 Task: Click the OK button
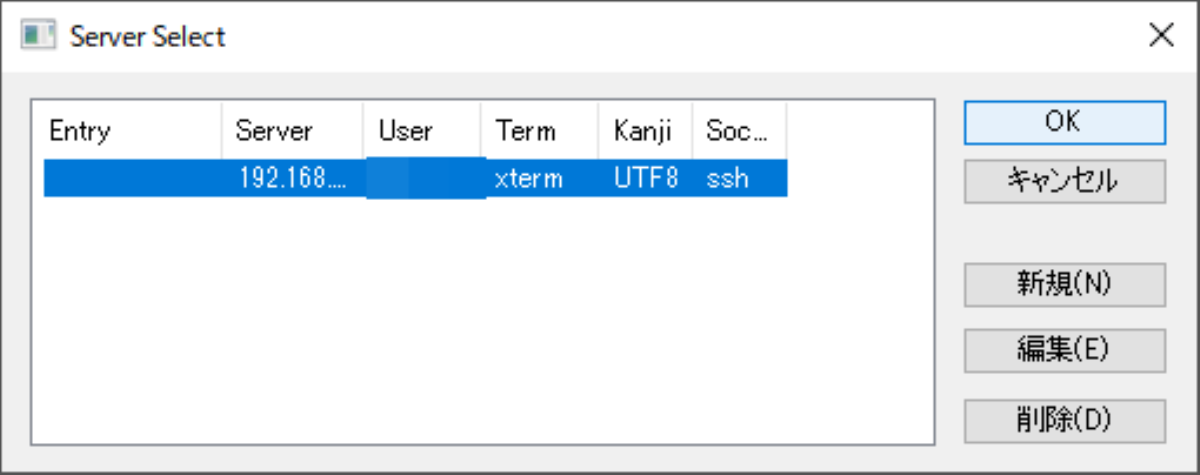coord(1065,121)
